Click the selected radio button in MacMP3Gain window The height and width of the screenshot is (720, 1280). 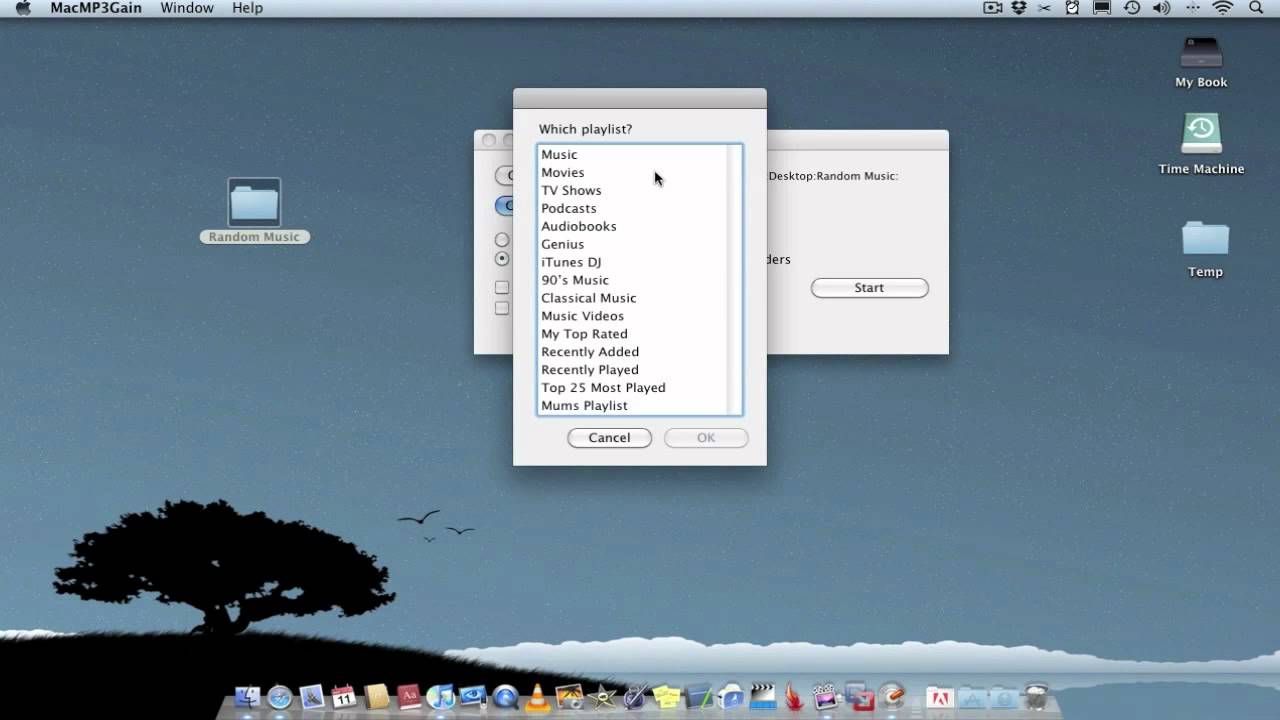(502, 259)
